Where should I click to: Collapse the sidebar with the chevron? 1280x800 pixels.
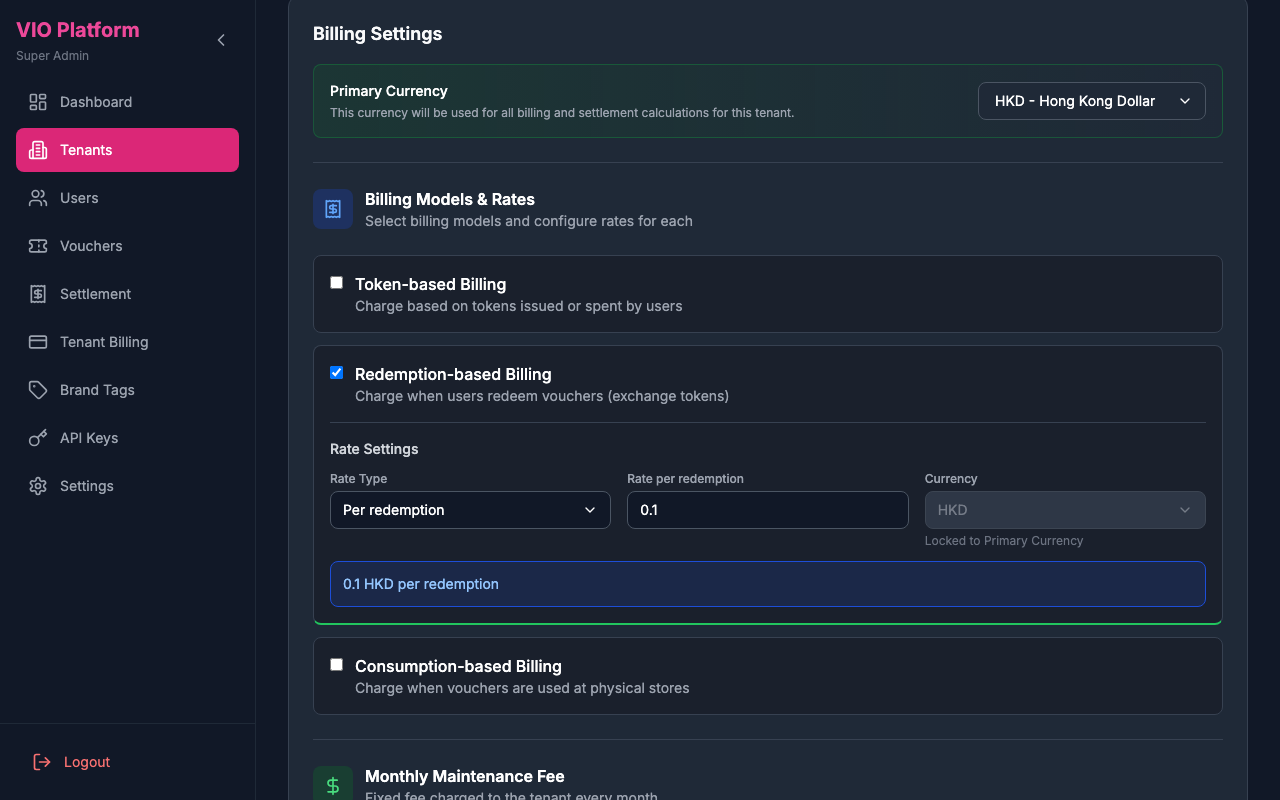pos(220,40)
